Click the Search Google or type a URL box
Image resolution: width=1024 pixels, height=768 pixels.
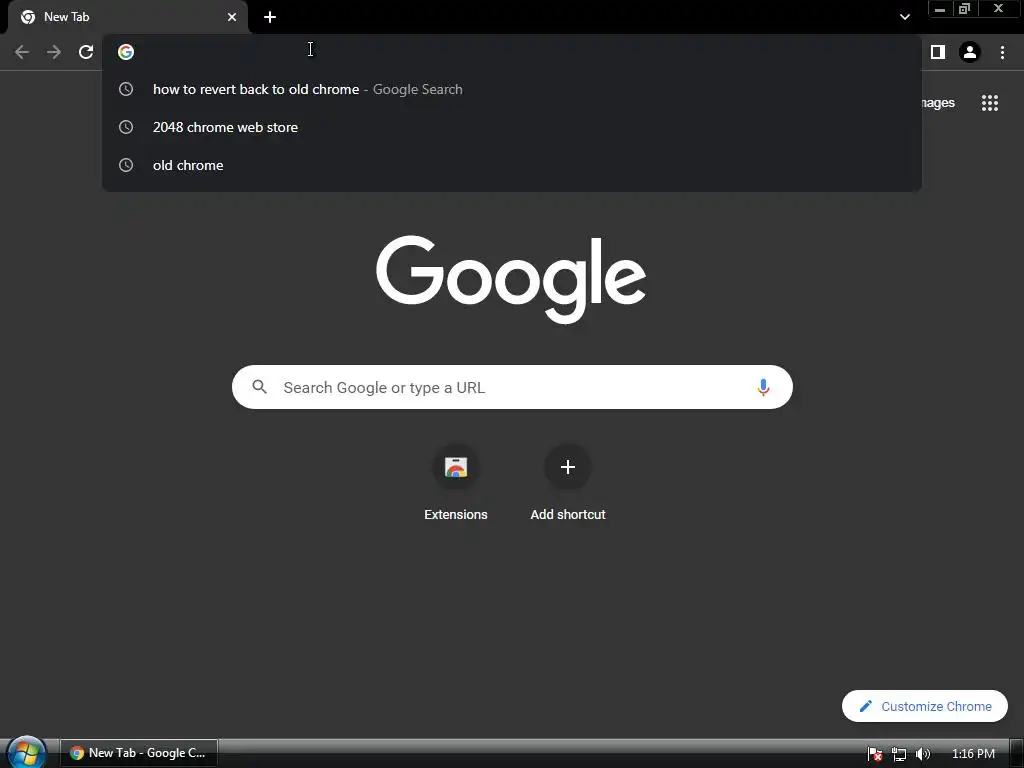tap(512, 387)
